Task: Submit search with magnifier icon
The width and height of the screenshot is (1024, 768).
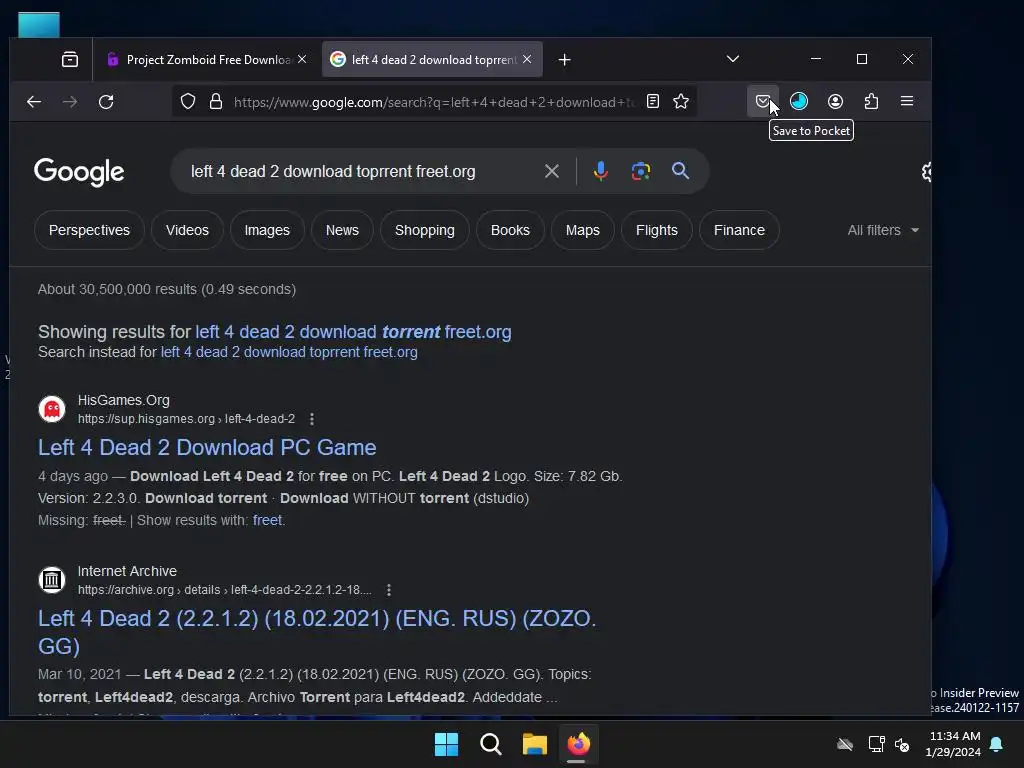Action: (680, 171)
